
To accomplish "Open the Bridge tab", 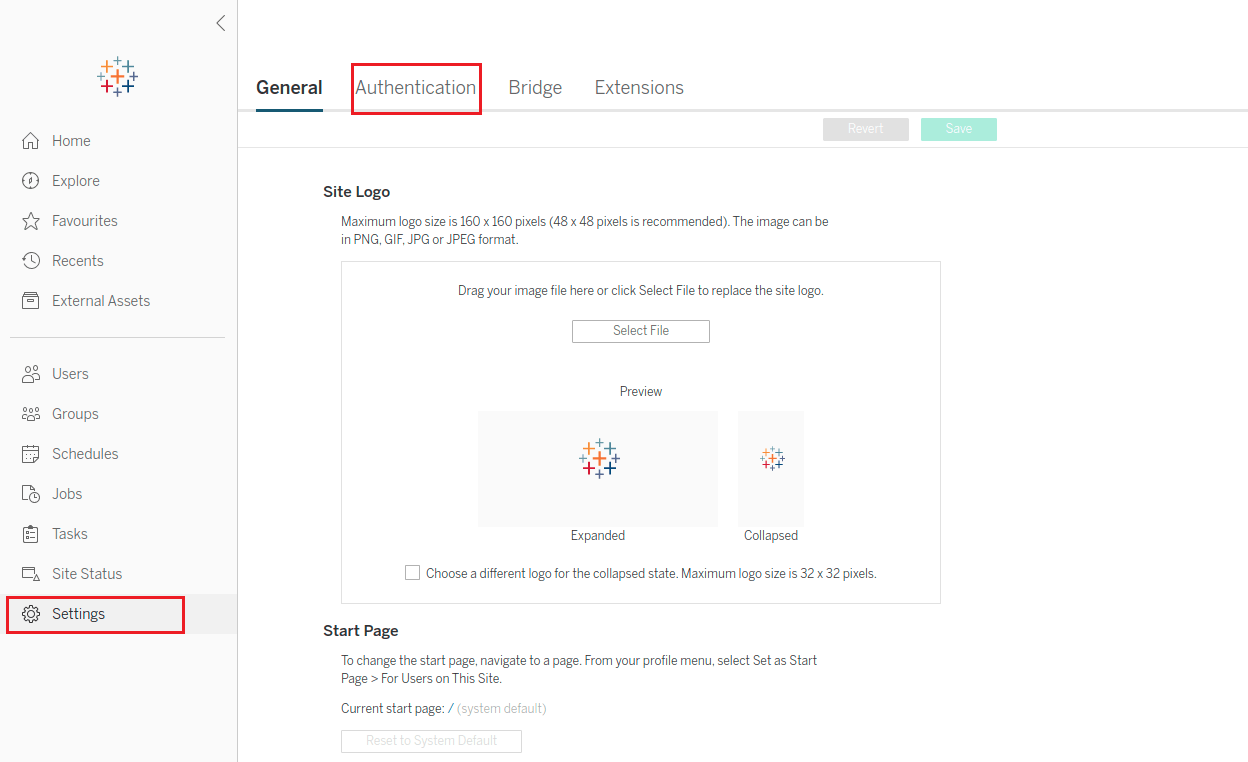I will pos(535,88).
